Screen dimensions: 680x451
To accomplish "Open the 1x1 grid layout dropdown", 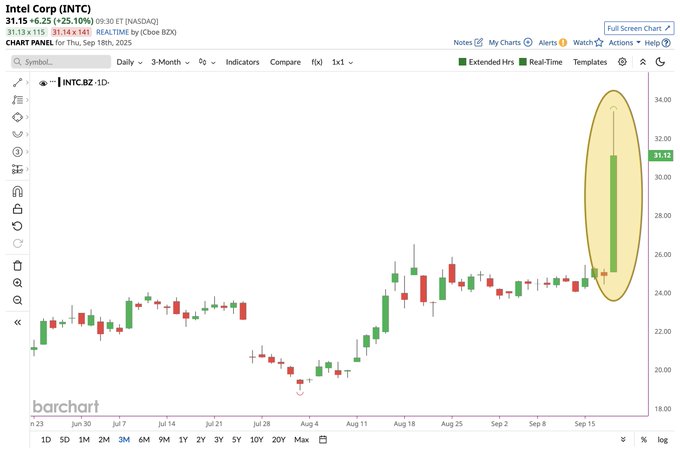I will tap(342, 62).
